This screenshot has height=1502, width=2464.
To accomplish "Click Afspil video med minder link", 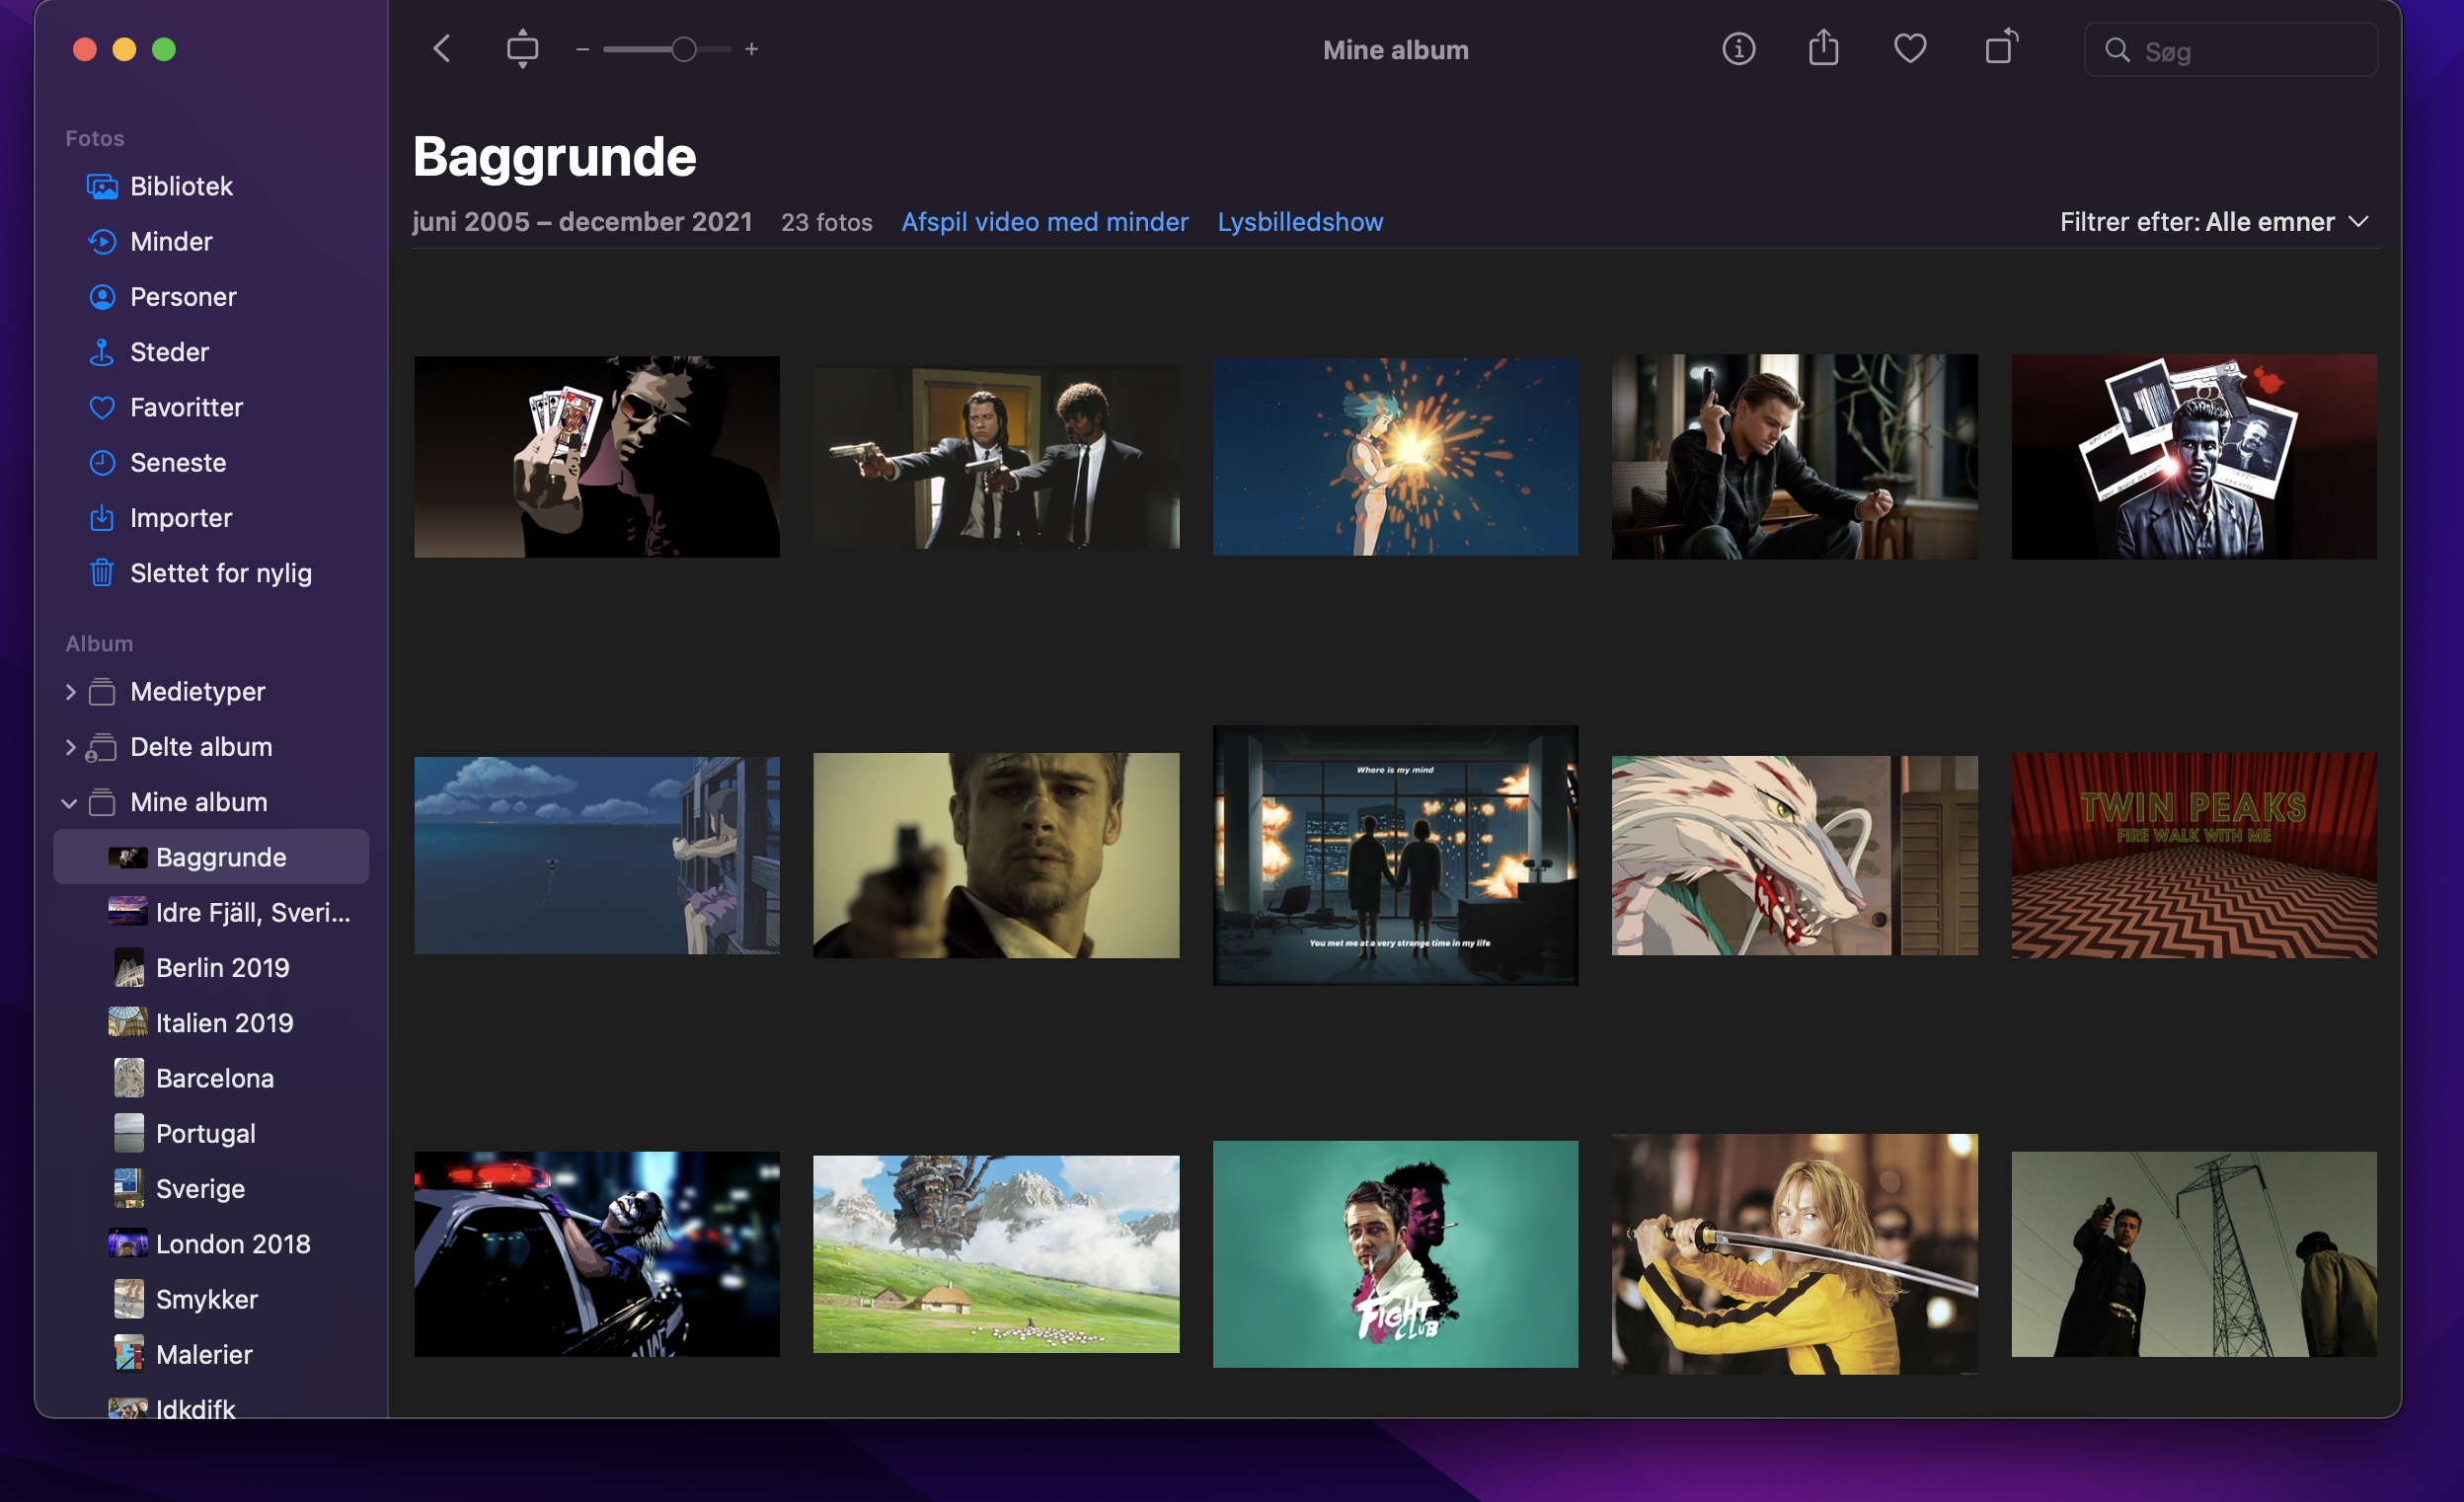I will click(1044, 222).
